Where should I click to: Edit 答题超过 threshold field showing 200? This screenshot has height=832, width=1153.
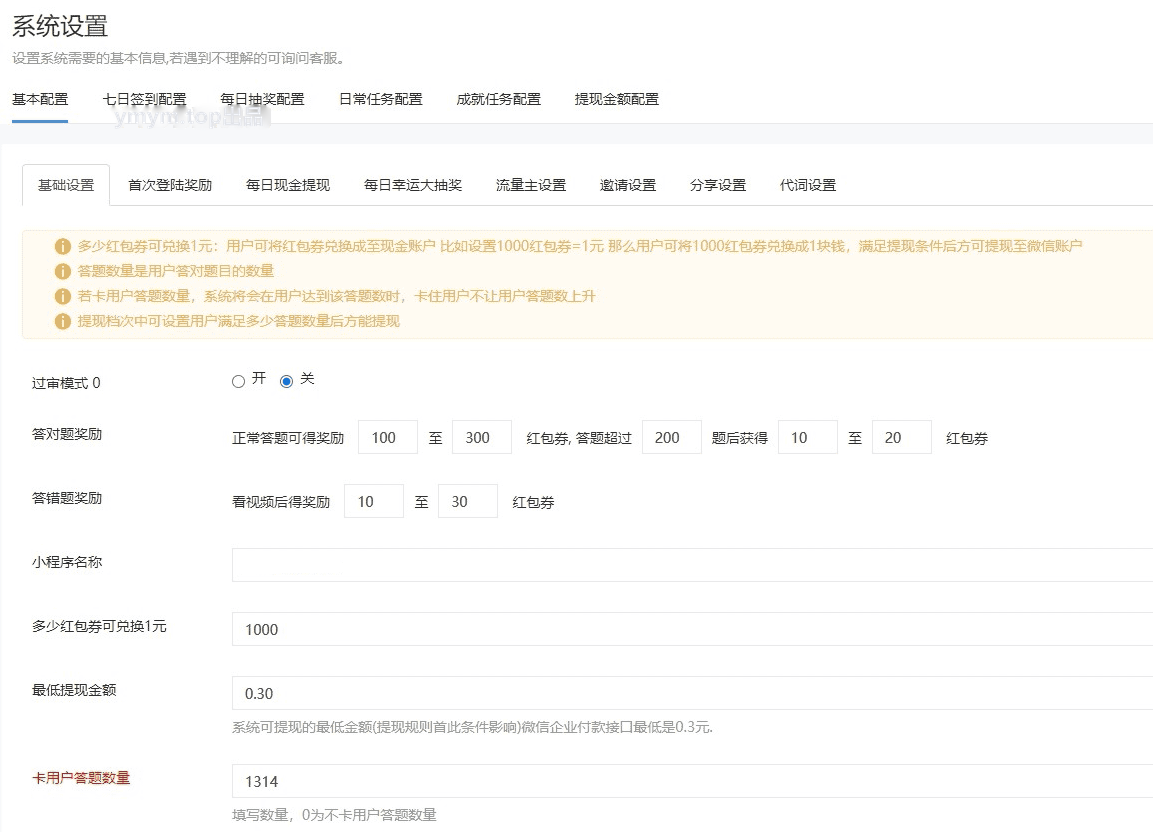[x=671, y=437]
